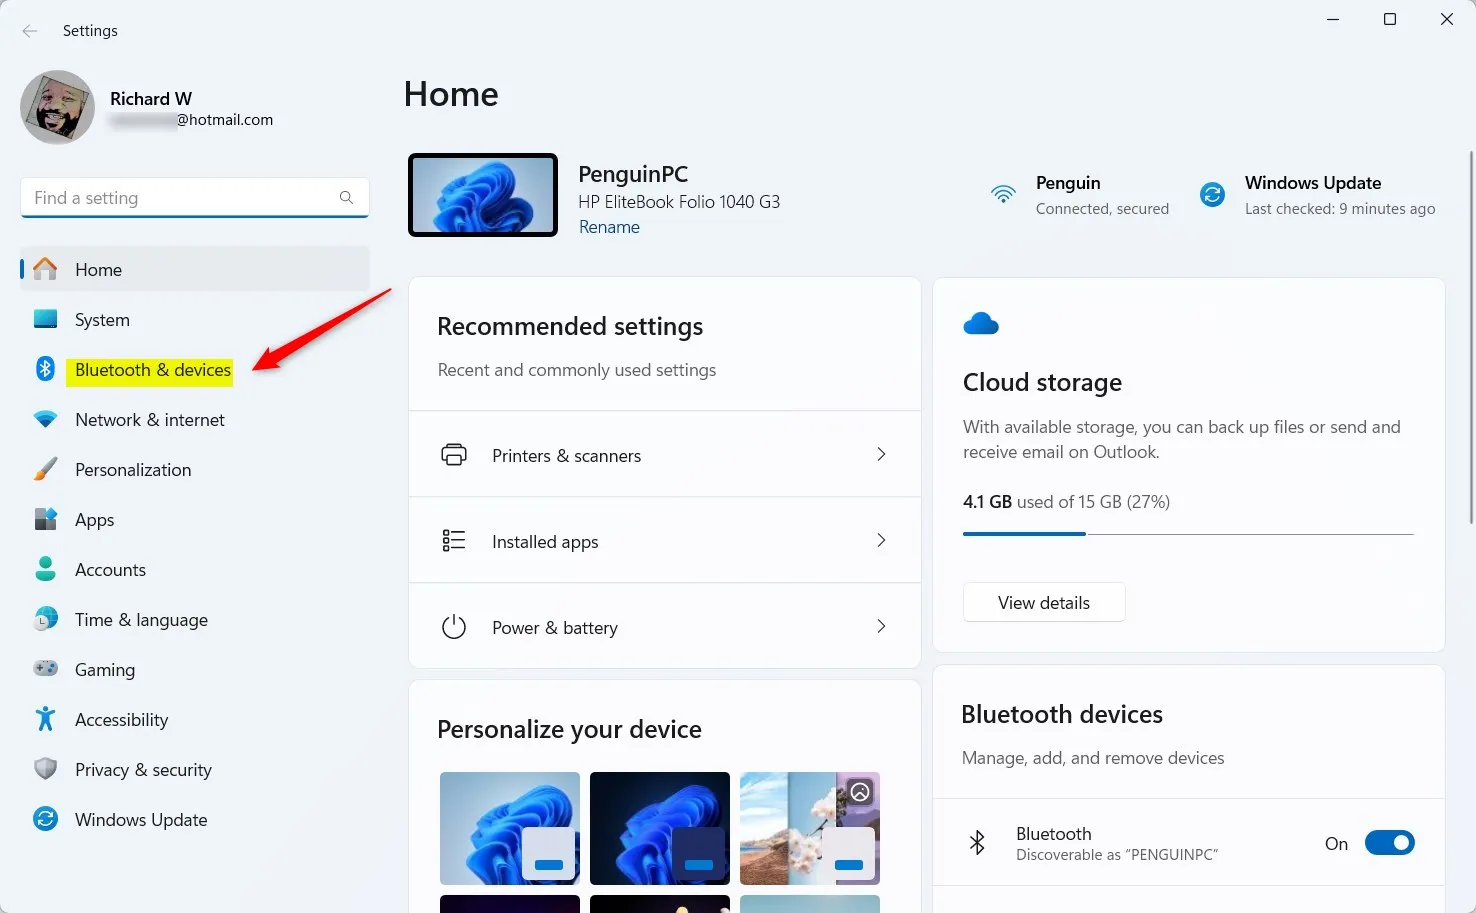The height and width of the screenshot is (913, 1476).
Task: Select Time & language settings
Action: tap(139, 619)
